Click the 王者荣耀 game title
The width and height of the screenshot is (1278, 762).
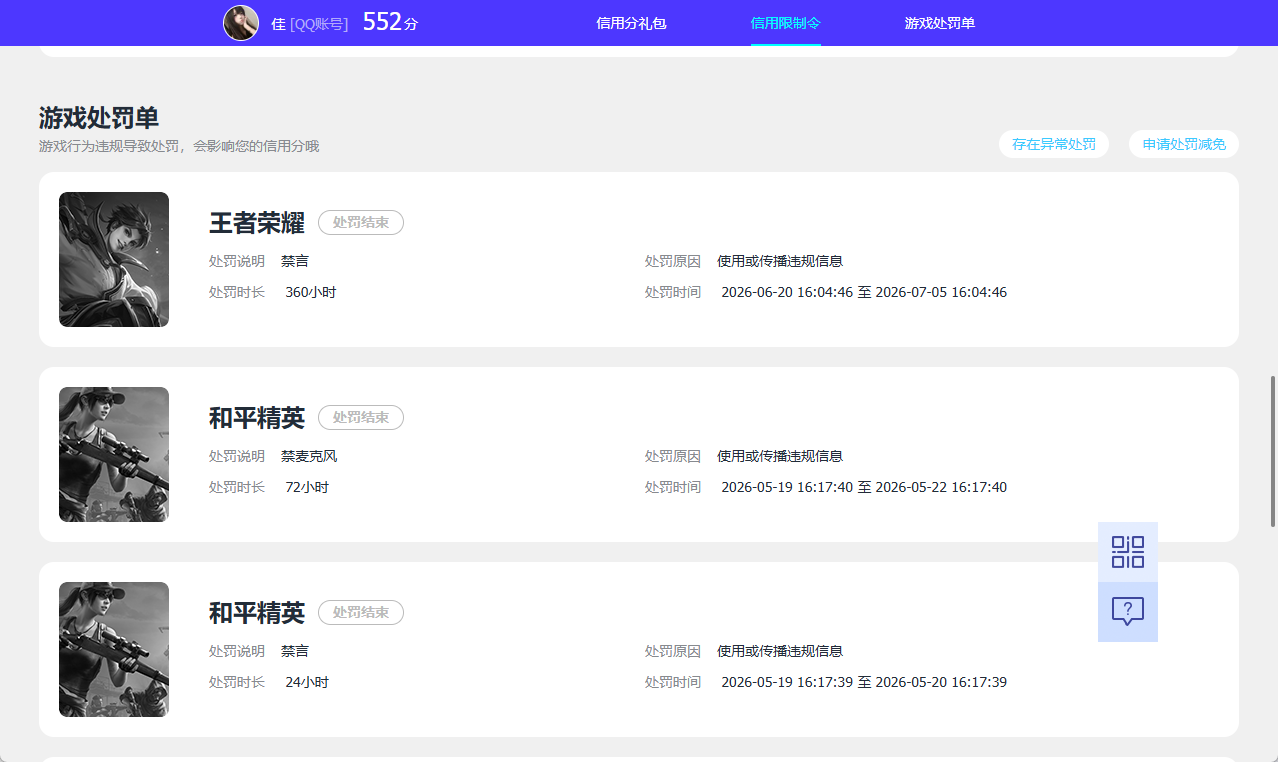pos(257,222)
